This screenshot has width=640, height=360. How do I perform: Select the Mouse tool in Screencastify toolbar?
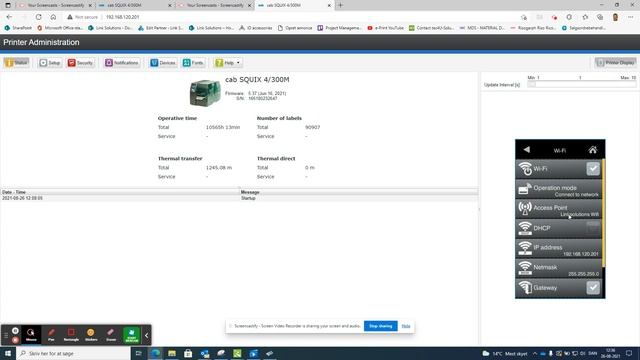pos(31,335)
